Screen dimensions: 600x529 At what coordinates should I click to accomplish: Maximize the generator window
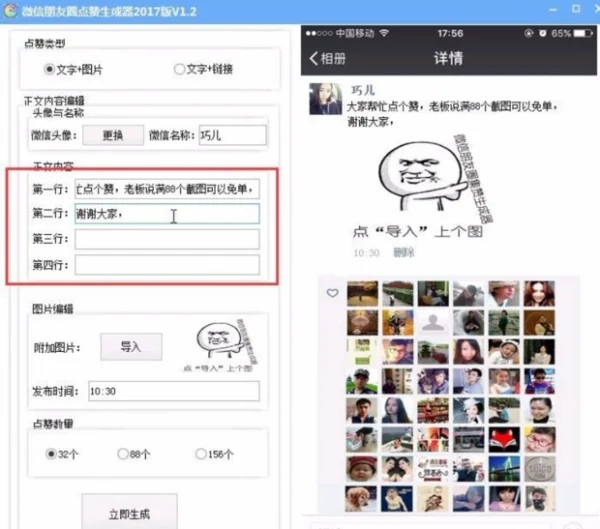pos(576,9)
